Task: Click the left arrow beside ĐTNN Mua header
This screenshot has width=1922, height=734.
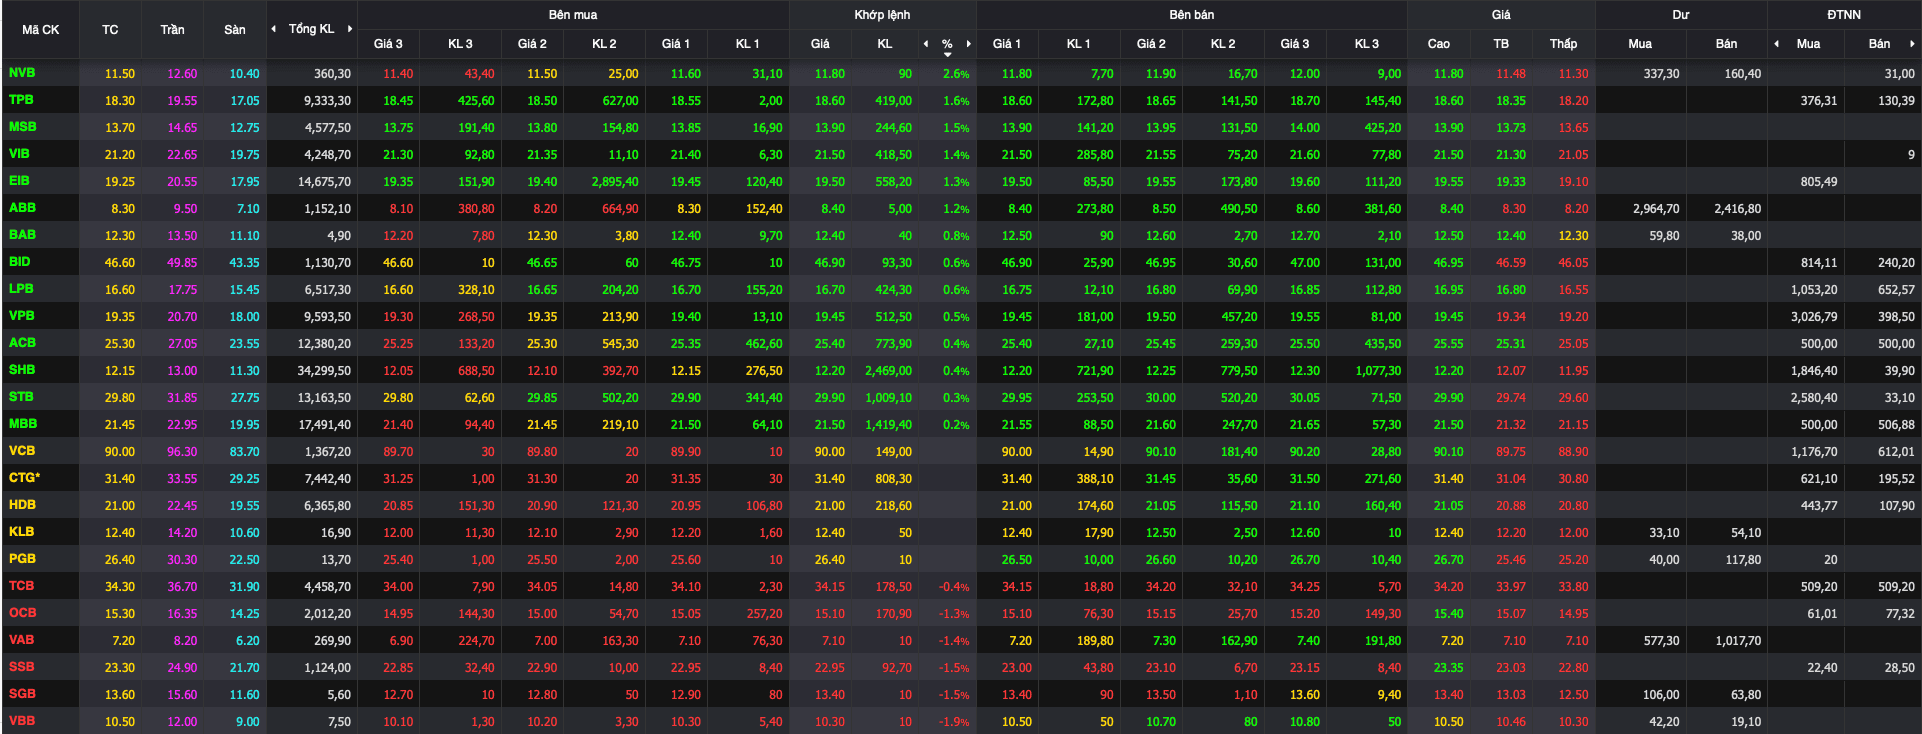Action: point(1777,44)
